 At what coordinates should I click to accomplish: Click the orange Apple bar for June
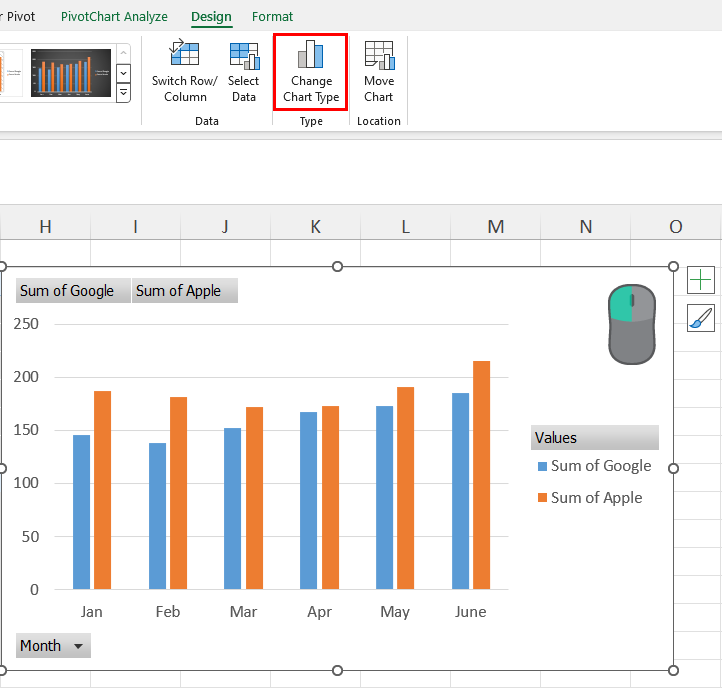[482, 475]
